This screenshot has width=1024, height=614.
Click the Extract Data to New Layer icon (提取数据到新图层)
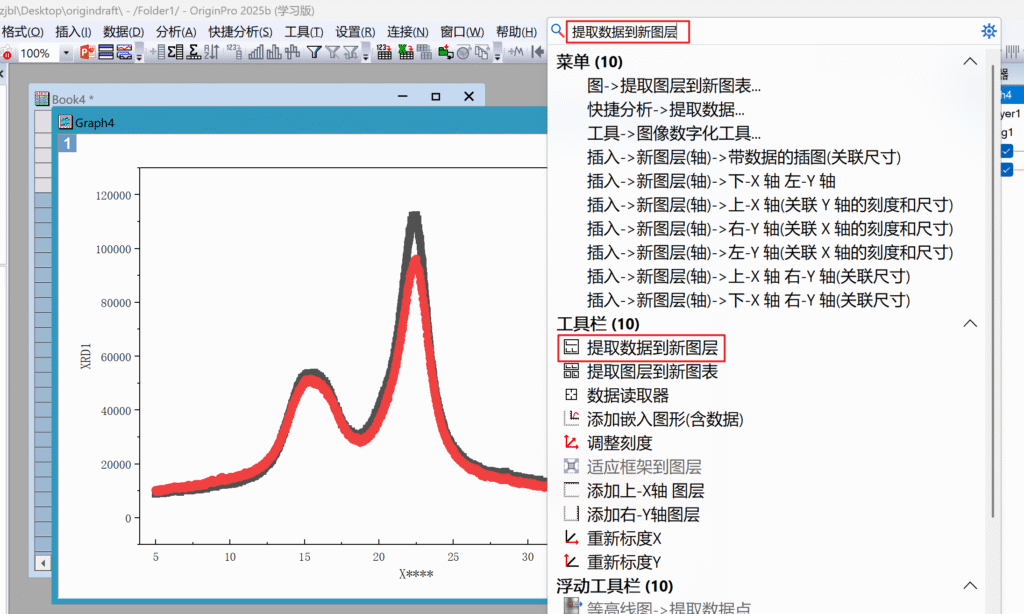[x=571, y=348]
